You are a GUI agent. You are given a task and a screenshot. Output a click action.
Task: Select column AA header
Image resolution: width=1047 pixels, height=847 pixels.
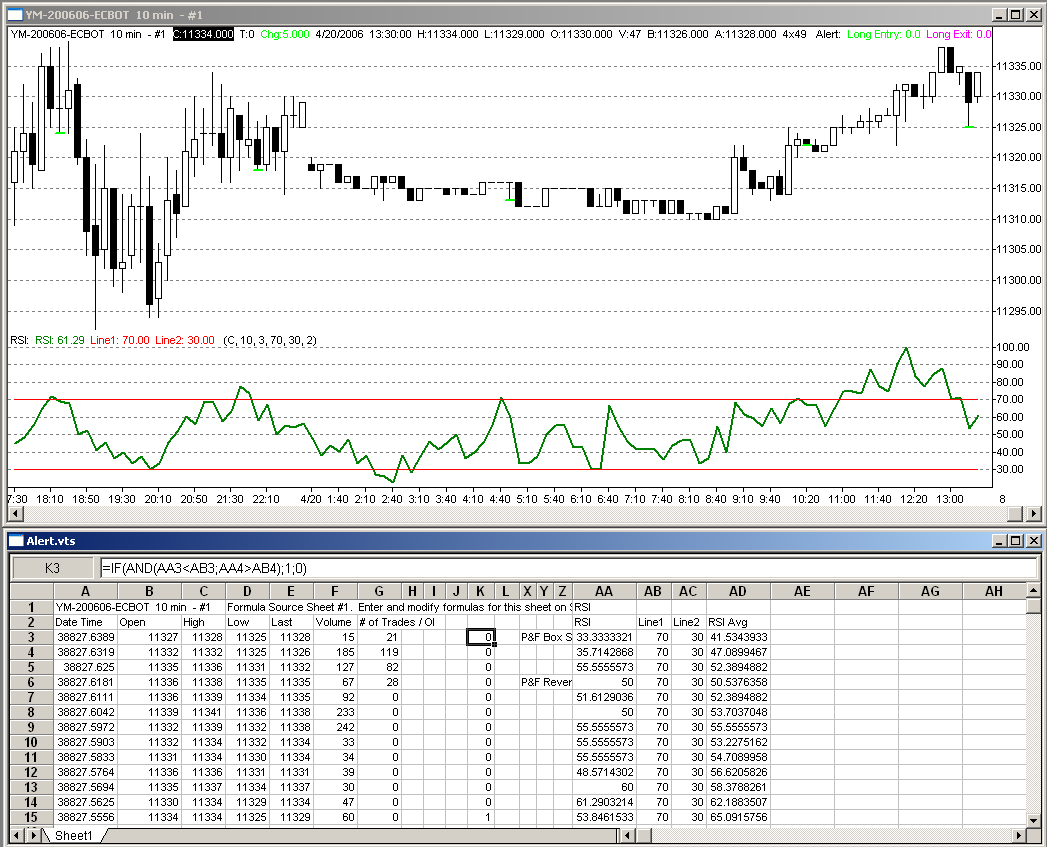[x=604, y=592]
